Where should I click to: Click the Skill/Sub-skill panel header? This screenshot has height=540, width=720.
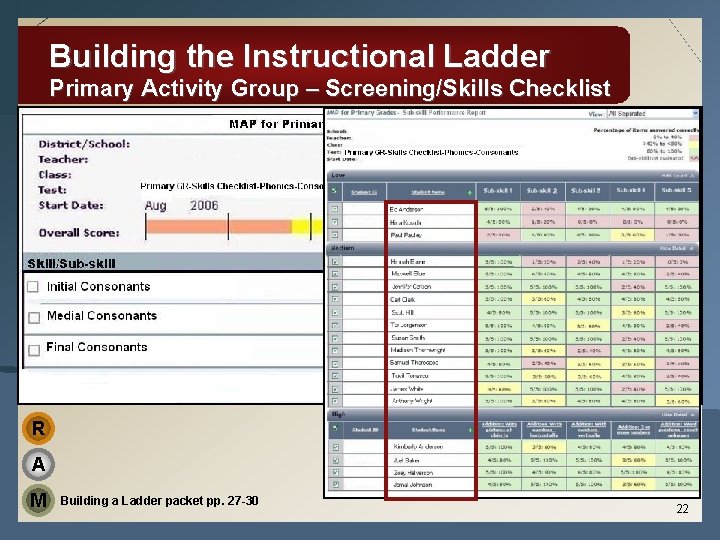pyautogui.click(x=173, y=264)
